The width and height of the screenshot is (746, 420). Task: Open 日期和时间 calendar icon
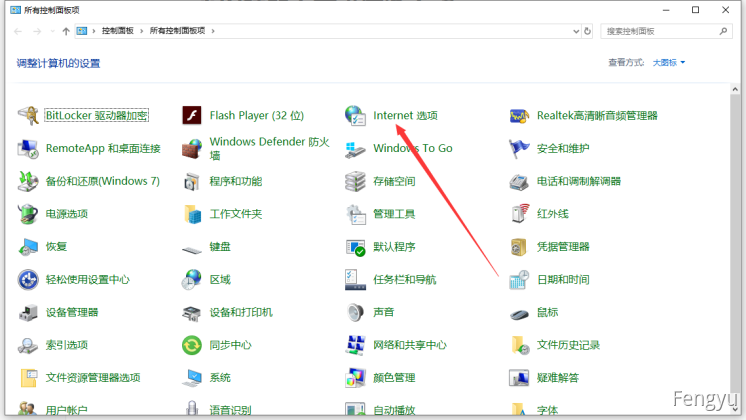coord(519,280)
